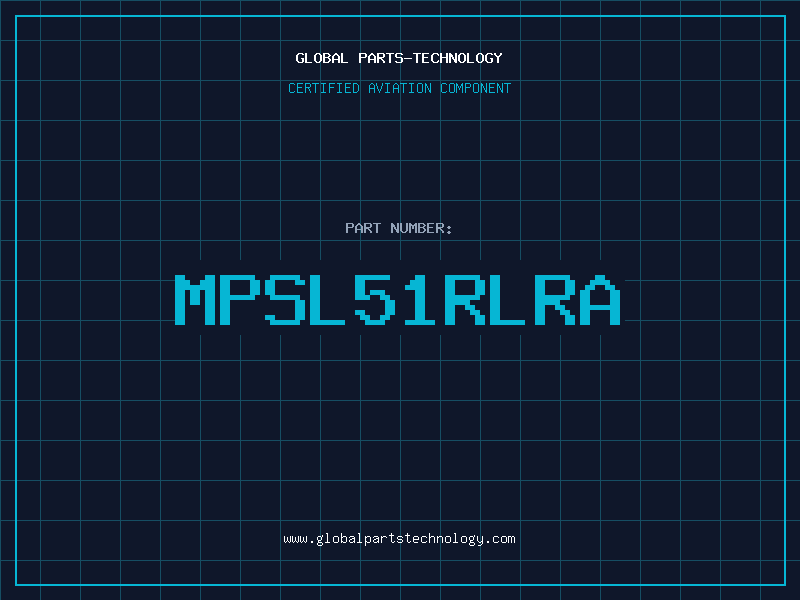
Task: Click the letter M in the part number
Action: point(195,299)
